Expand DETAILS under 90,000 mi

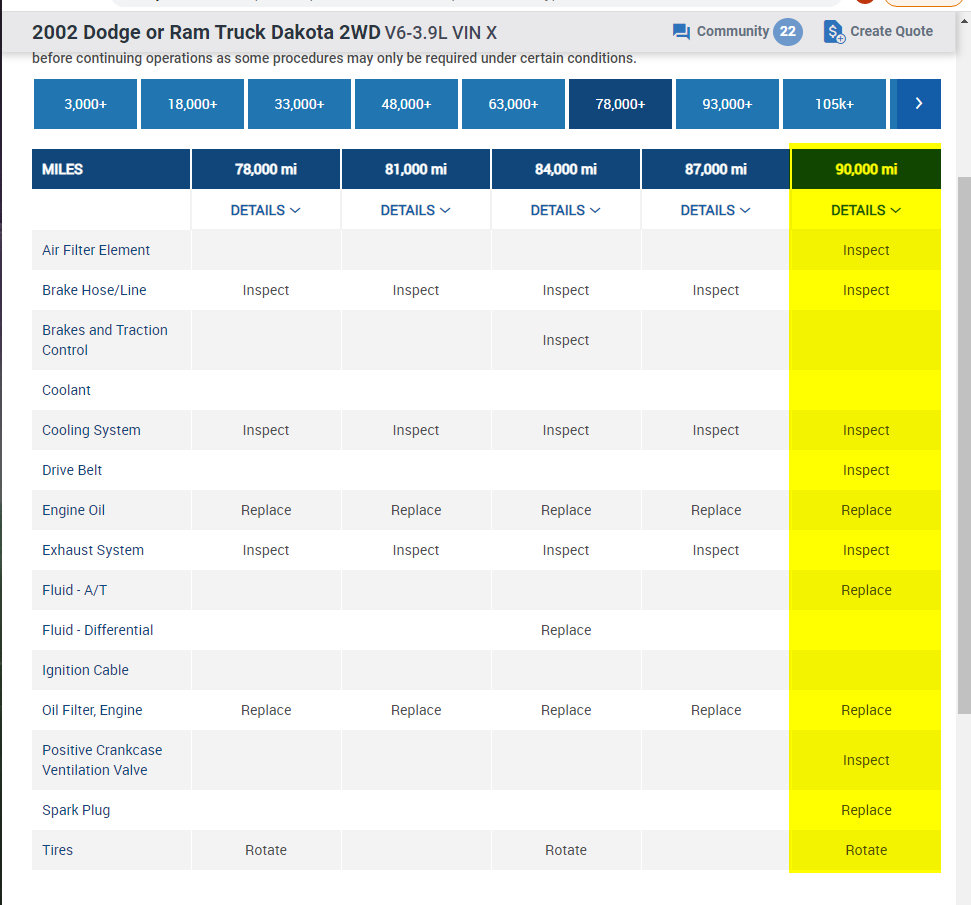pyautogui.click(x=866, y=211)
